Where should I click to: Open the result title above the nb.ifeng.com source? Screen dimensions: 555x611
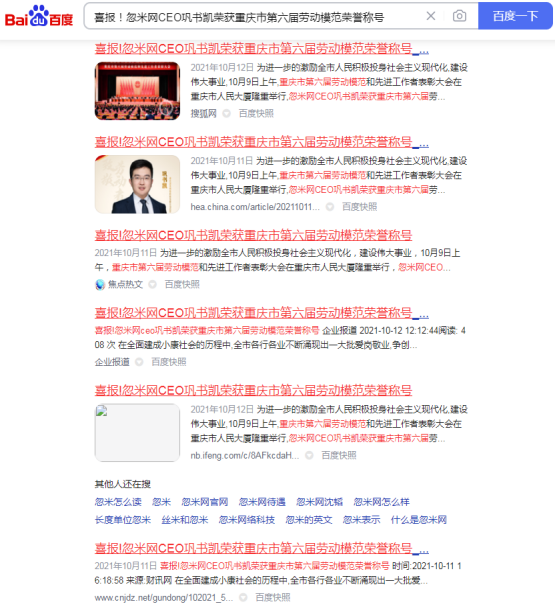tap(253, 390)
